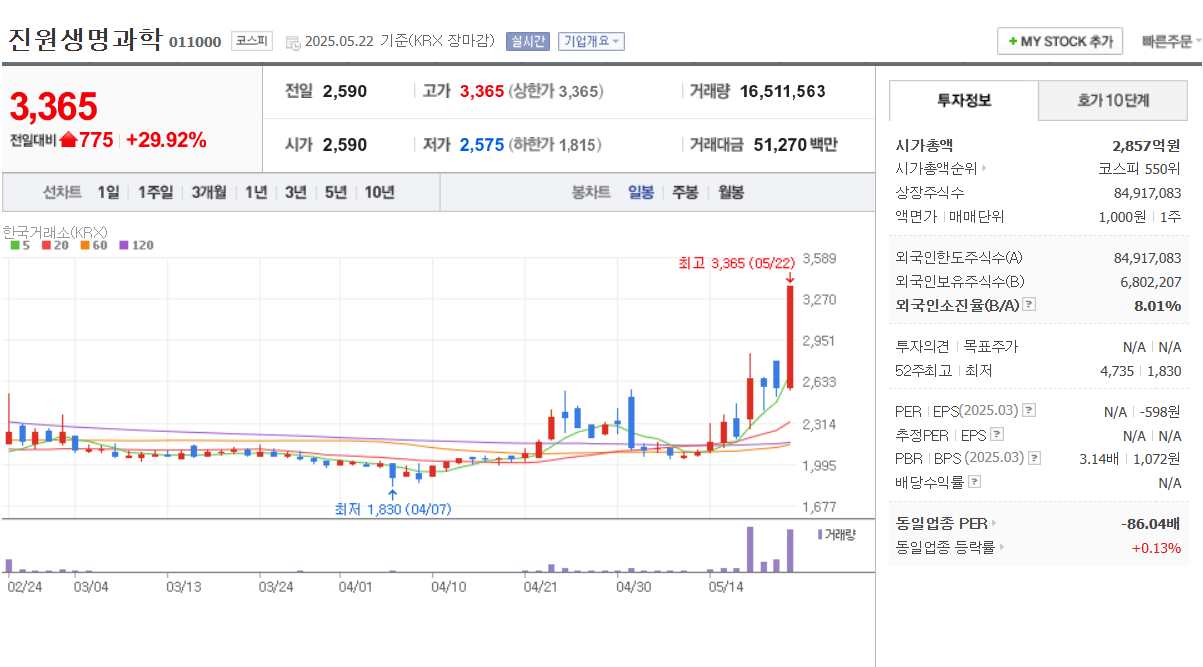This screenshot has width=1203, height=667.
Task: Click the 최저 1,830 (04/07) chart marker
Action: [393, 509]
